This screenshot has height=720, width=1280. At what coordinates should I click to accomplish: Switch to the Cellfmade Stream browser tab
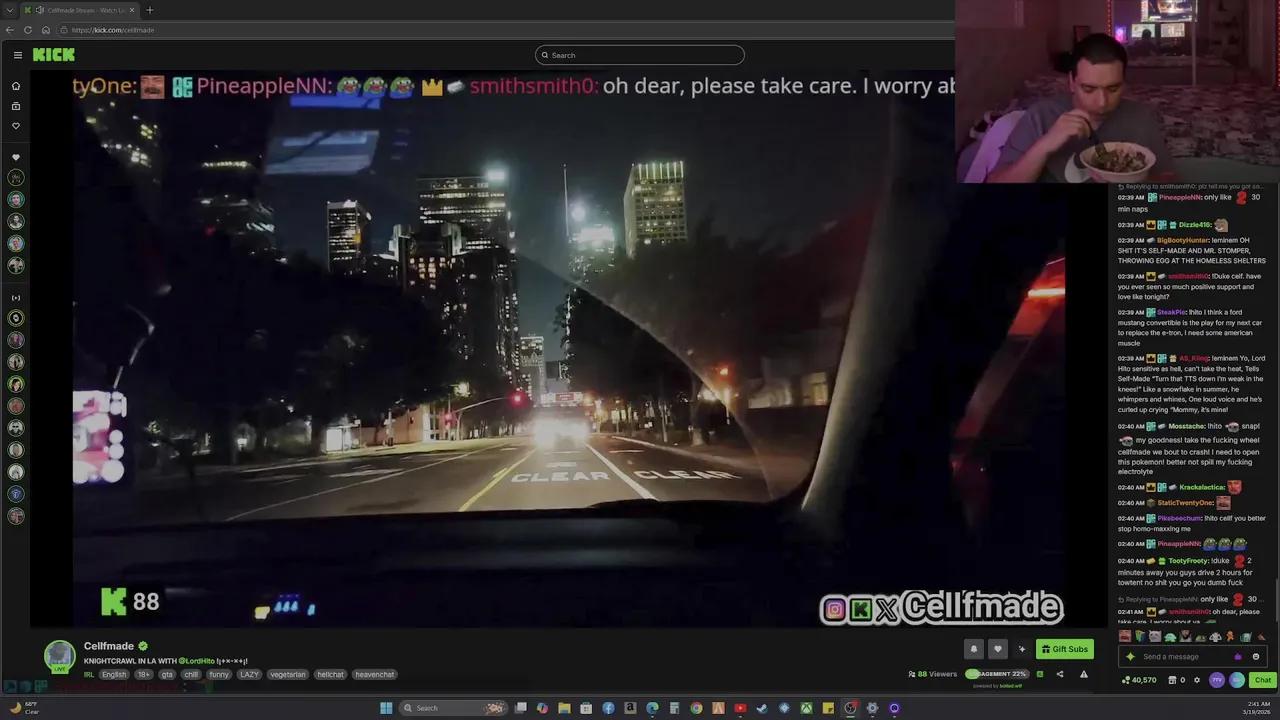[78, 10]
